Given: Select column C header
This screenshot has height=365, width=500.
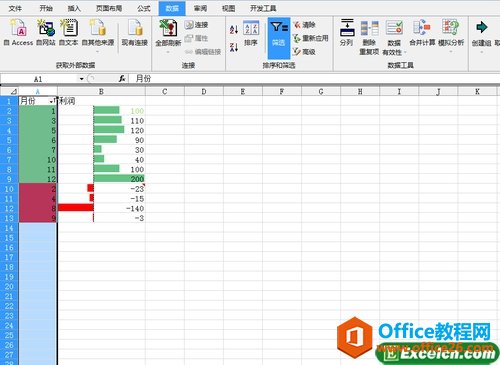Looking at the screenshot, I should click(165, 91).
